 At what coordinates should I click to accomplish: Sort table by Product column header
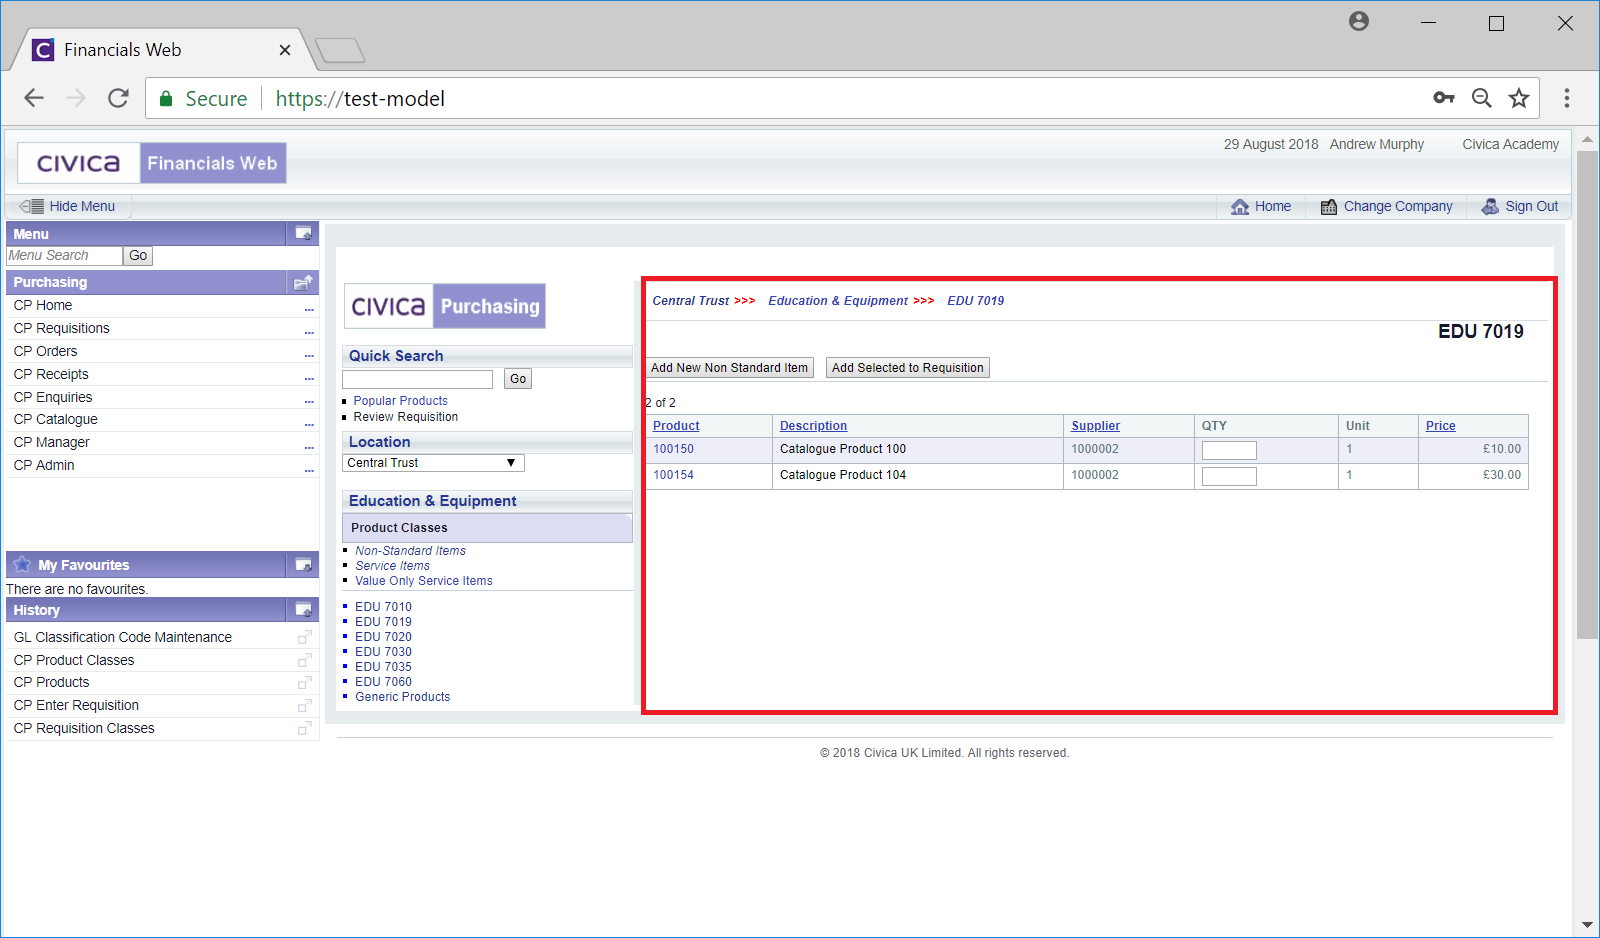[x=676, y=426]
